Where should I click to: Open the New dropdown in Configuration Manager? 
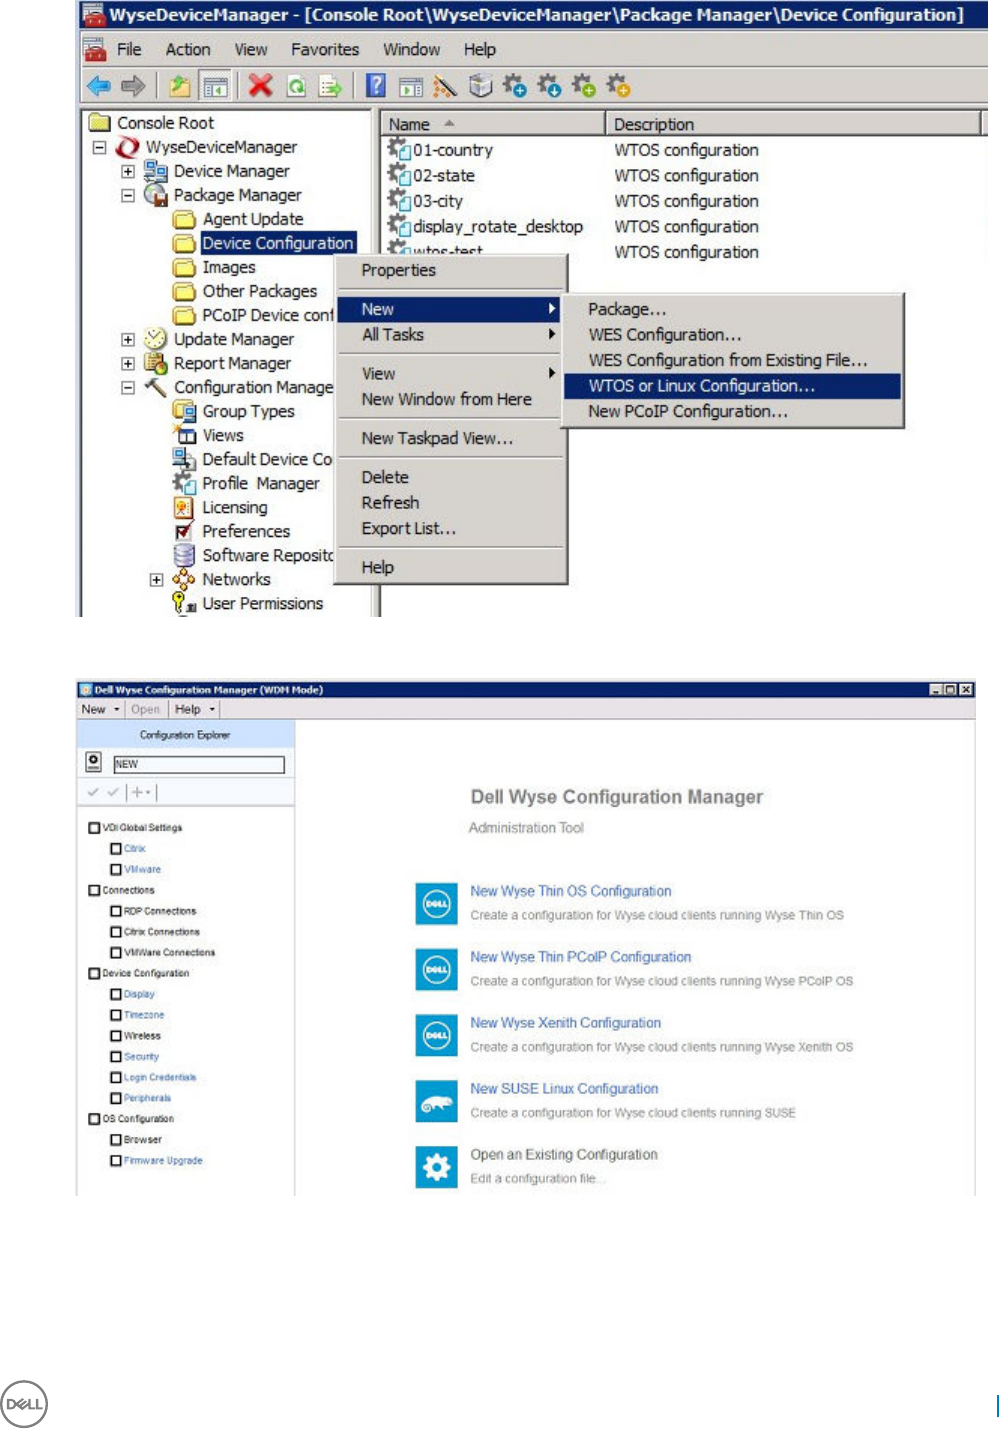click(x=101, y=709)
